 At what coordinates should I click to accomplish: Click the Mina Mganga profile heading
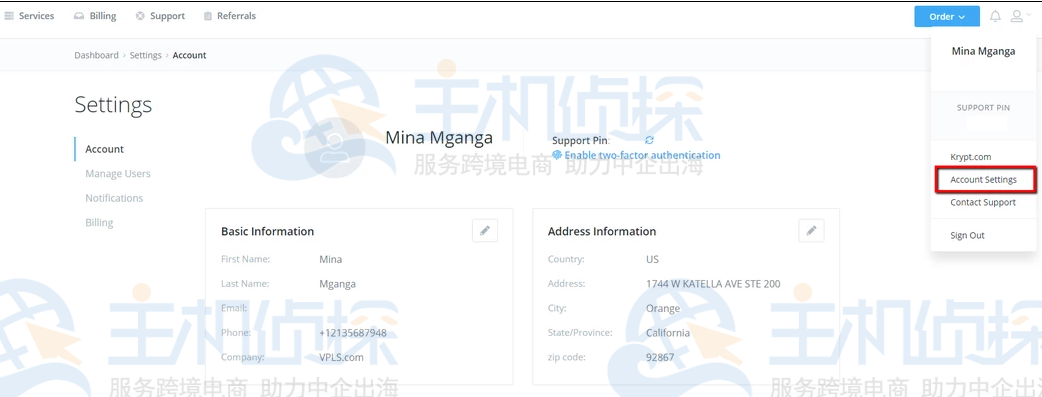click(439, 138)
